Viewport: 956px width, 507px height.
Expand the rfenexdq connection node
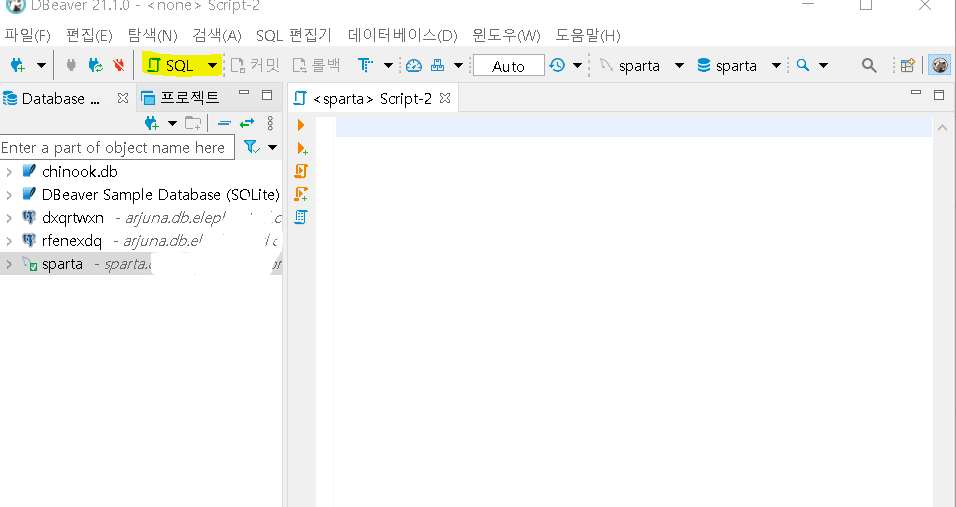[x=9, y=241]
